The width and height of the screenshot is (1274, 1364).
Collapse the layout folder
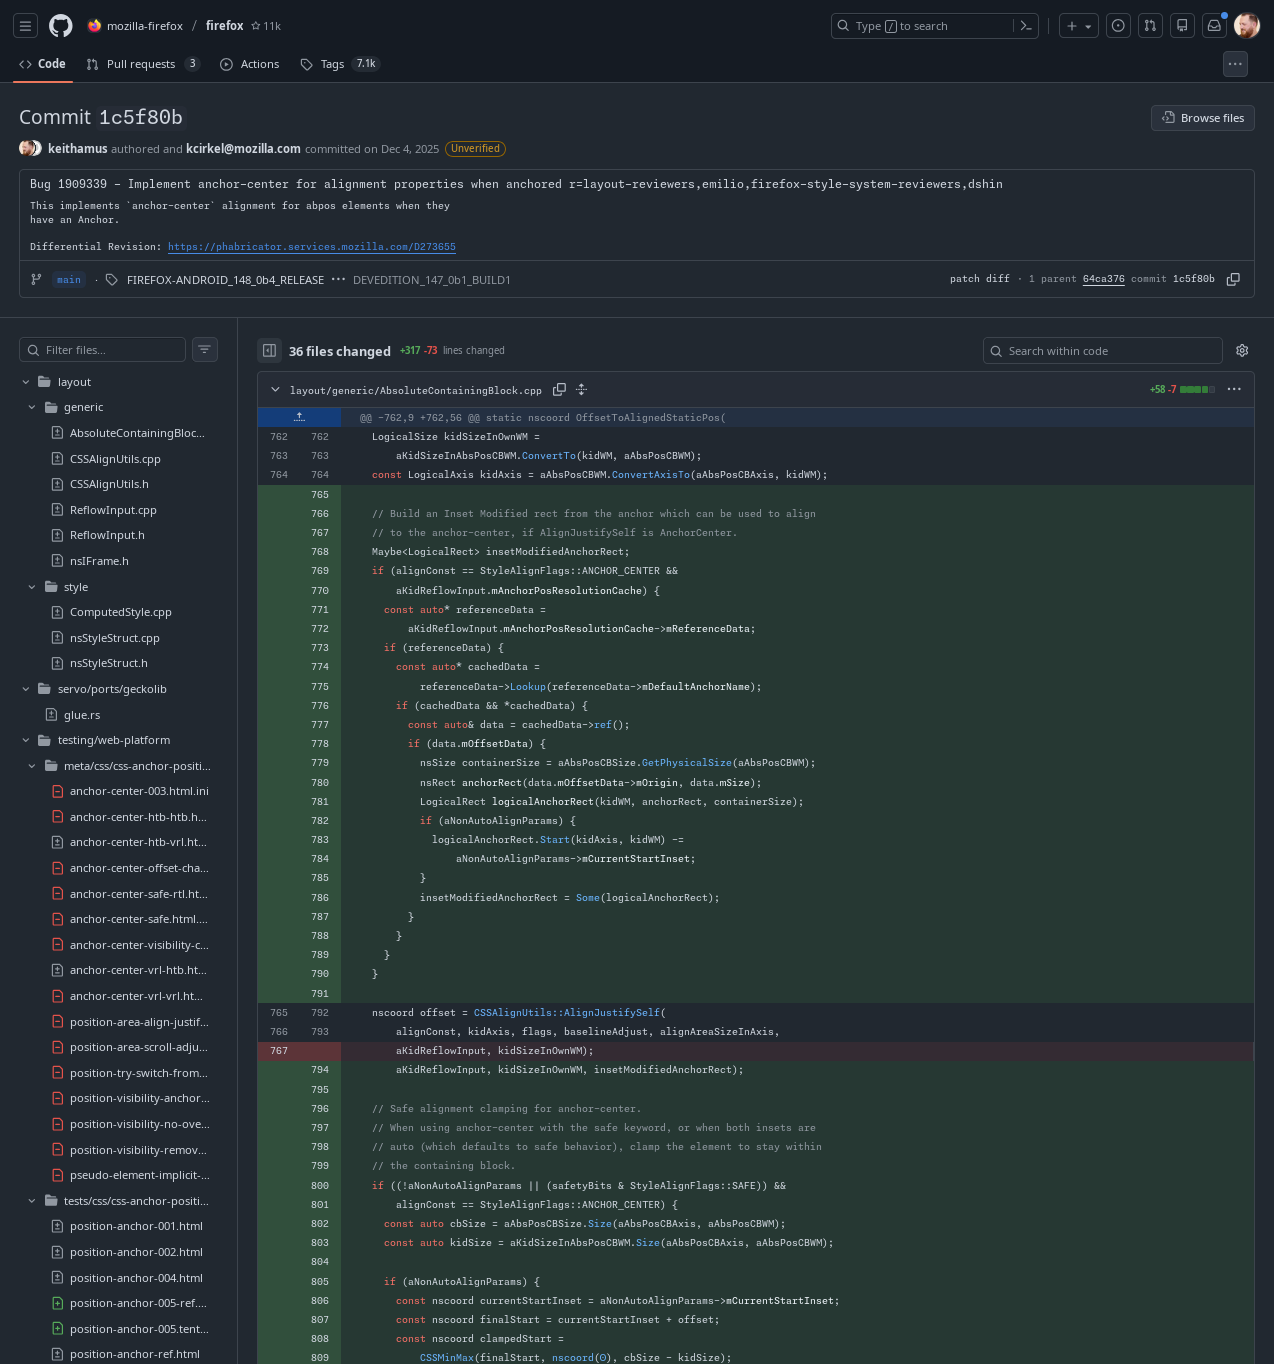point(26,382)
